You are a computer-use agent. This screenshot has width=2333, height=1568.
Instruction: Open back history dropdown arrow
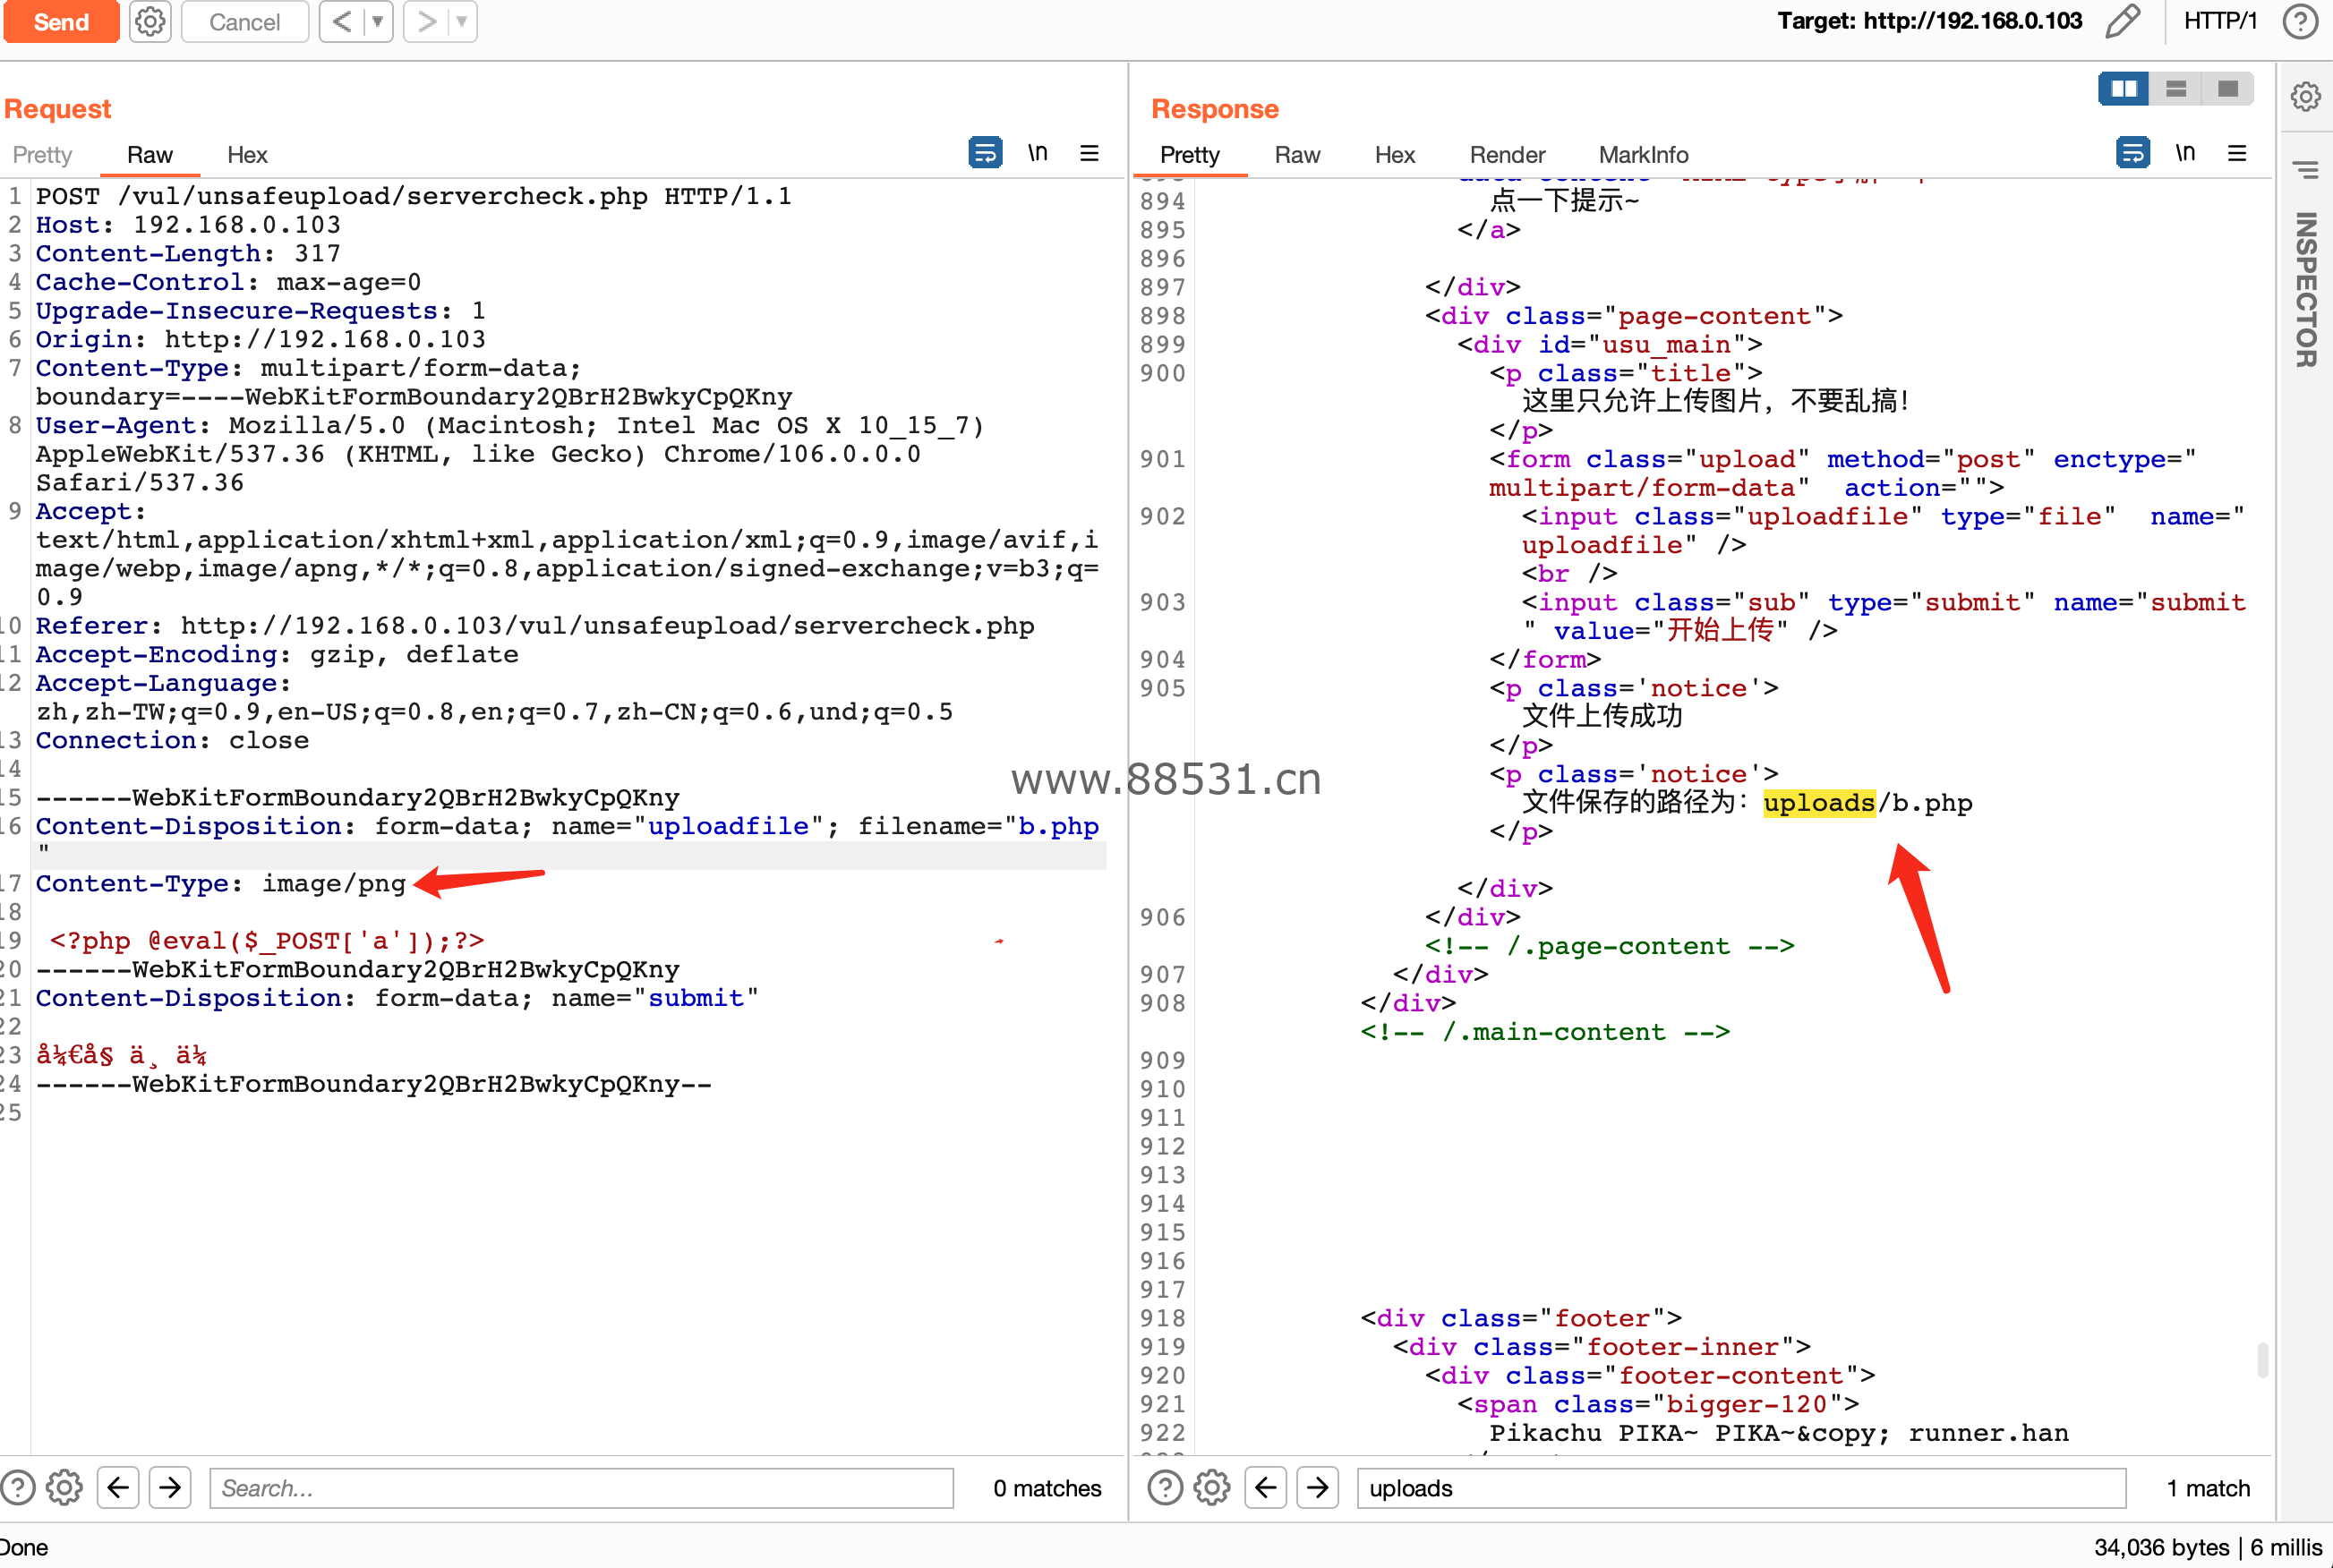(x=378, y=22)
